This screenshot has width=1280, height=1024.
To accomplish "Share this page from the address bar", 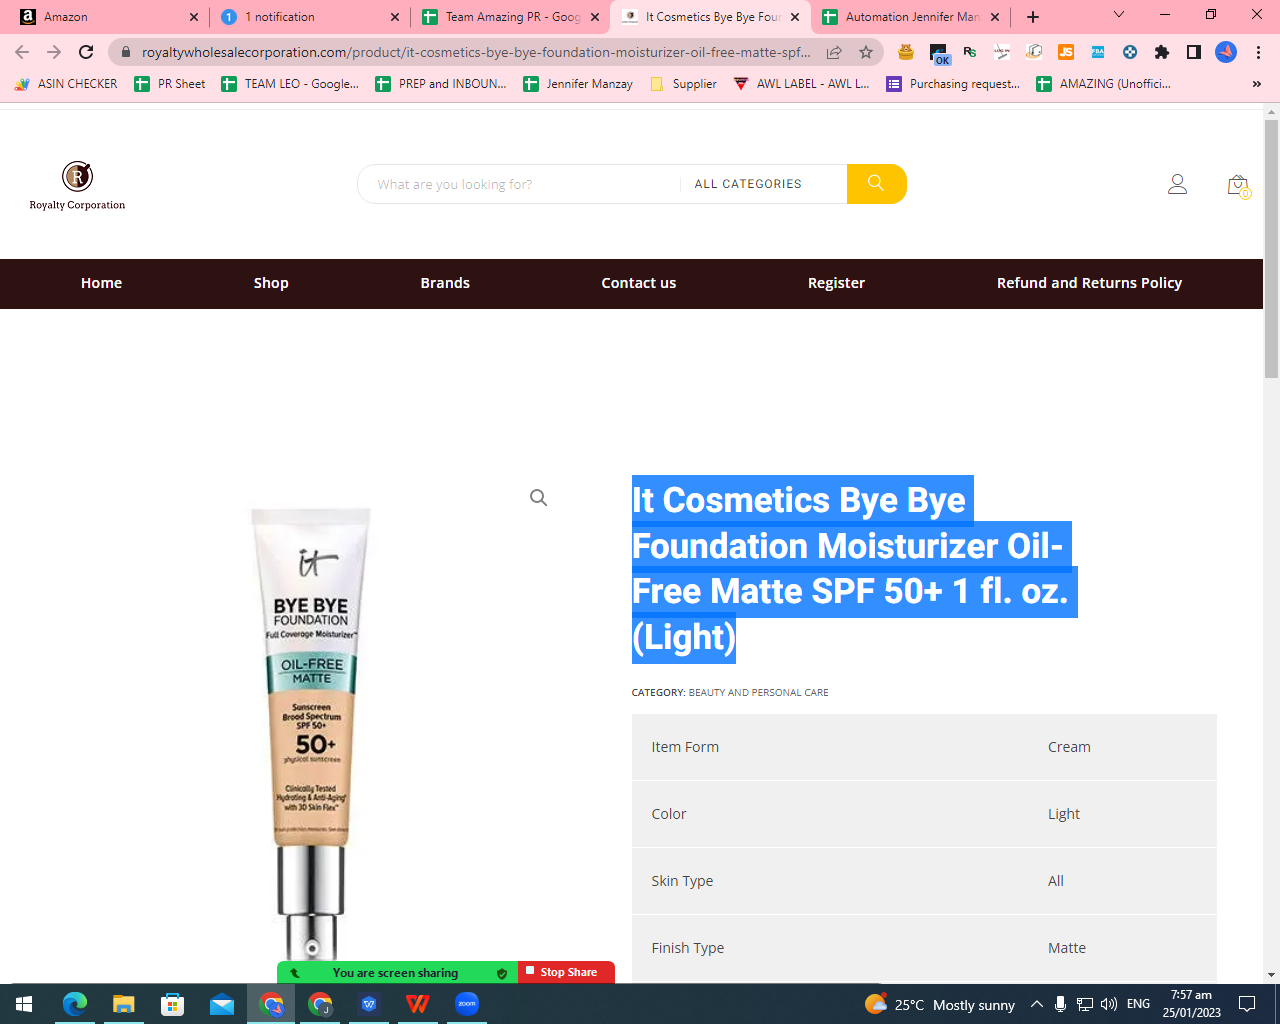I will [834, 52].
